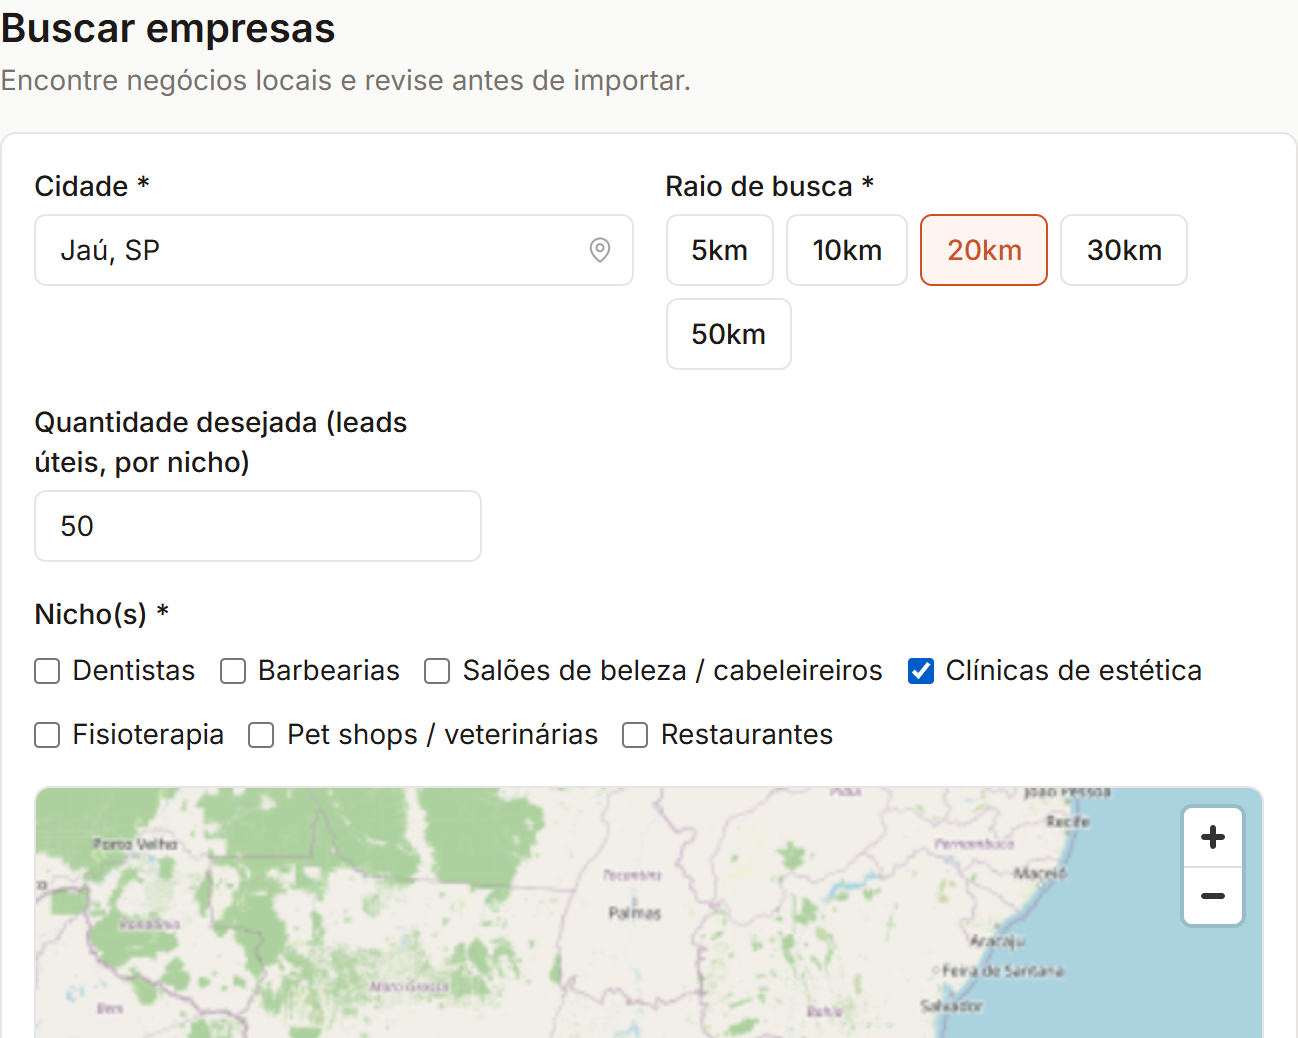Screen dimensions: 1298x1038
Task: Focus the Cidade input with Jaú, SP
Action: (x=334, y=250)
